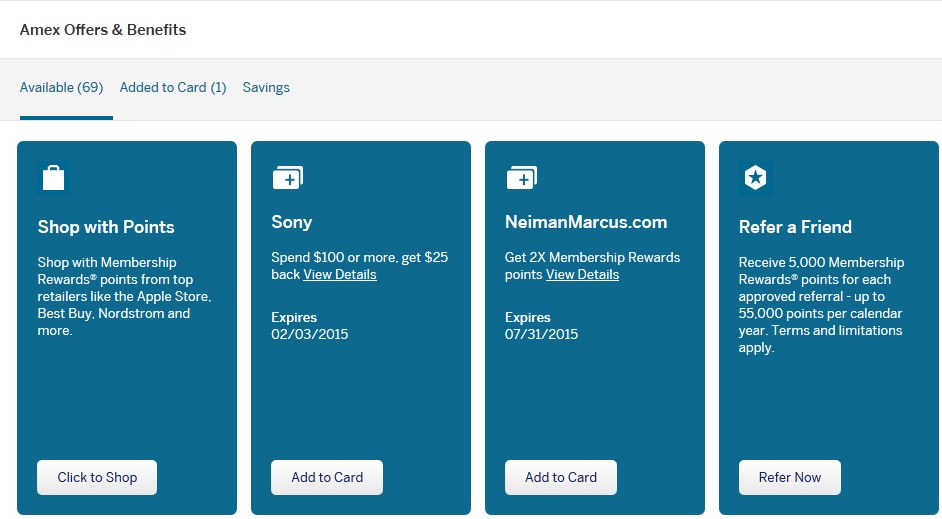
Task: Click the Amex Offers & Benefits header
Action: pyautogui.click(x=103, y=30)
